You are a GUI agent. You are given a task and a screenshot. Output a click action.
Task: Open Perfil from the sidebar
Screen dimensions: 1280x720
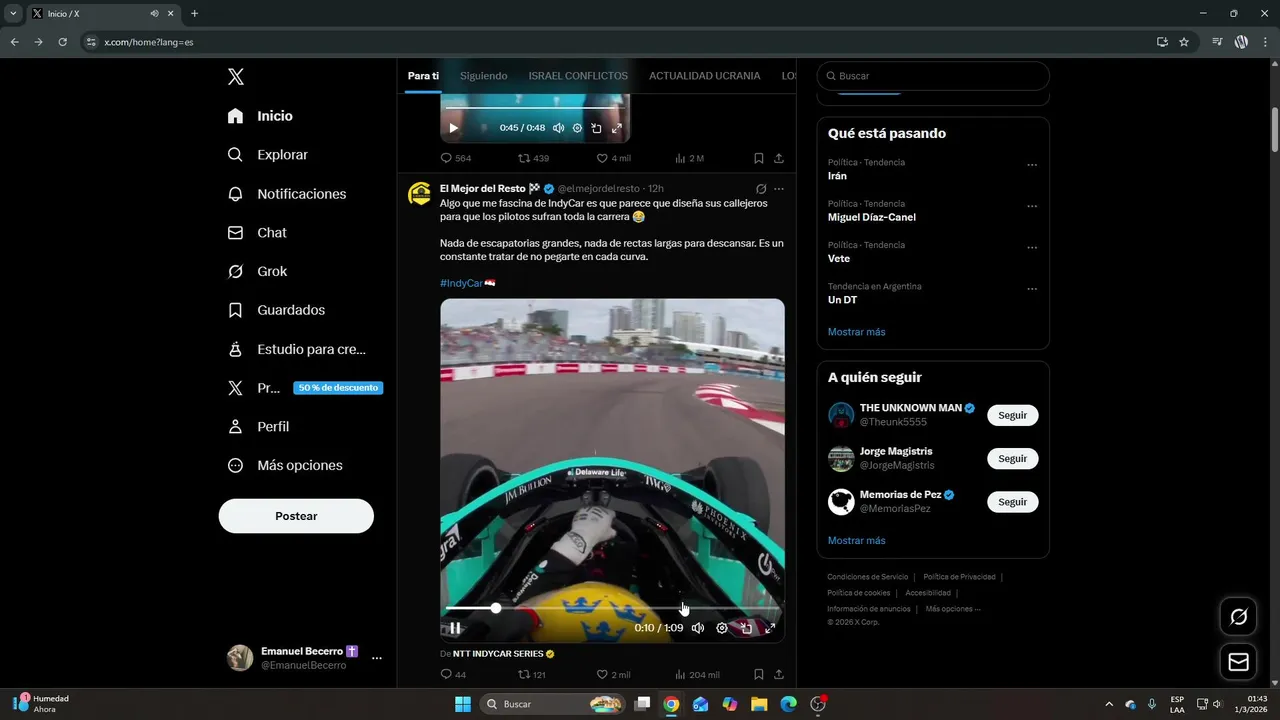pos(258,426)
